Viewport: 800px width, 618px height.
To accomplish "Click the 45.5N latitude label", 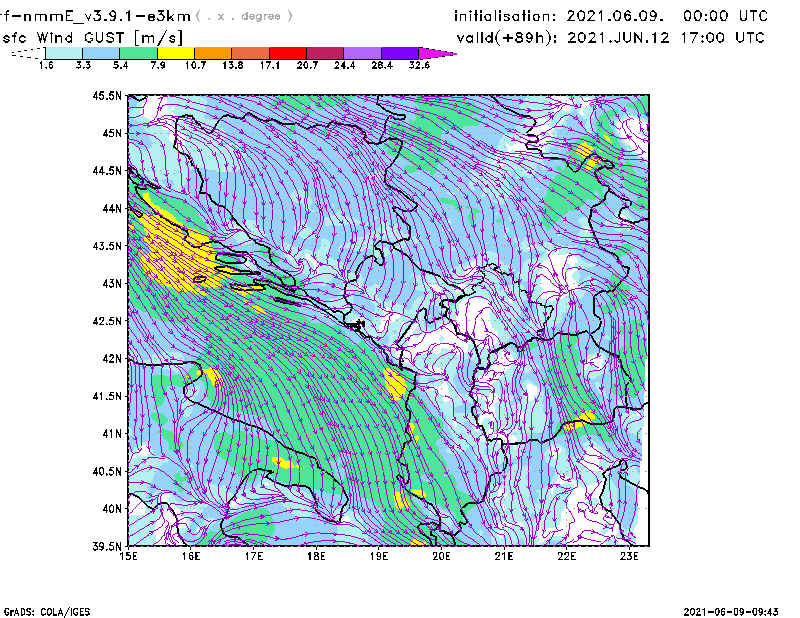I will [107, 95].
